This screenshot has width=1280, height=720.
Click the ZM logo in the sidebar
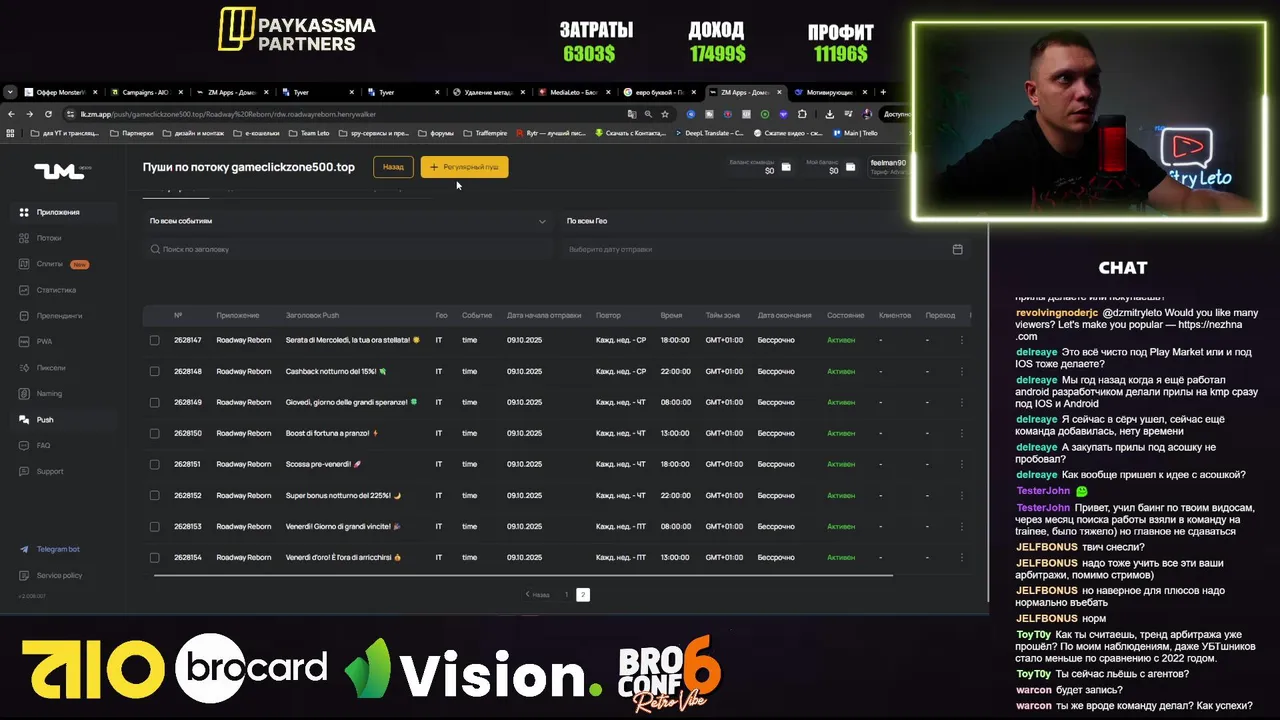62,170
